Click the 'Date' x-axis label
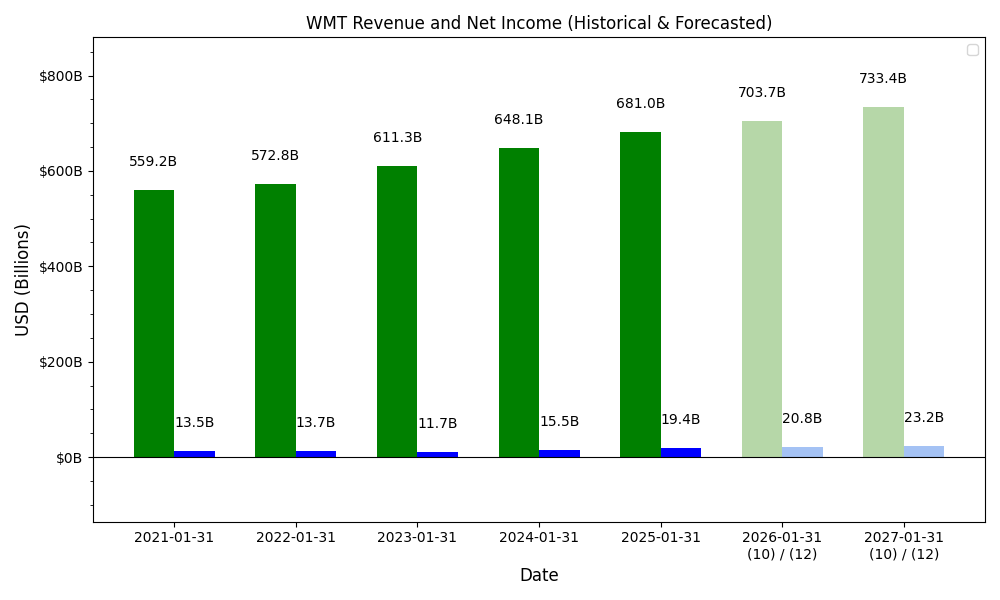1000x600 pixels. [x=539, y=575]
